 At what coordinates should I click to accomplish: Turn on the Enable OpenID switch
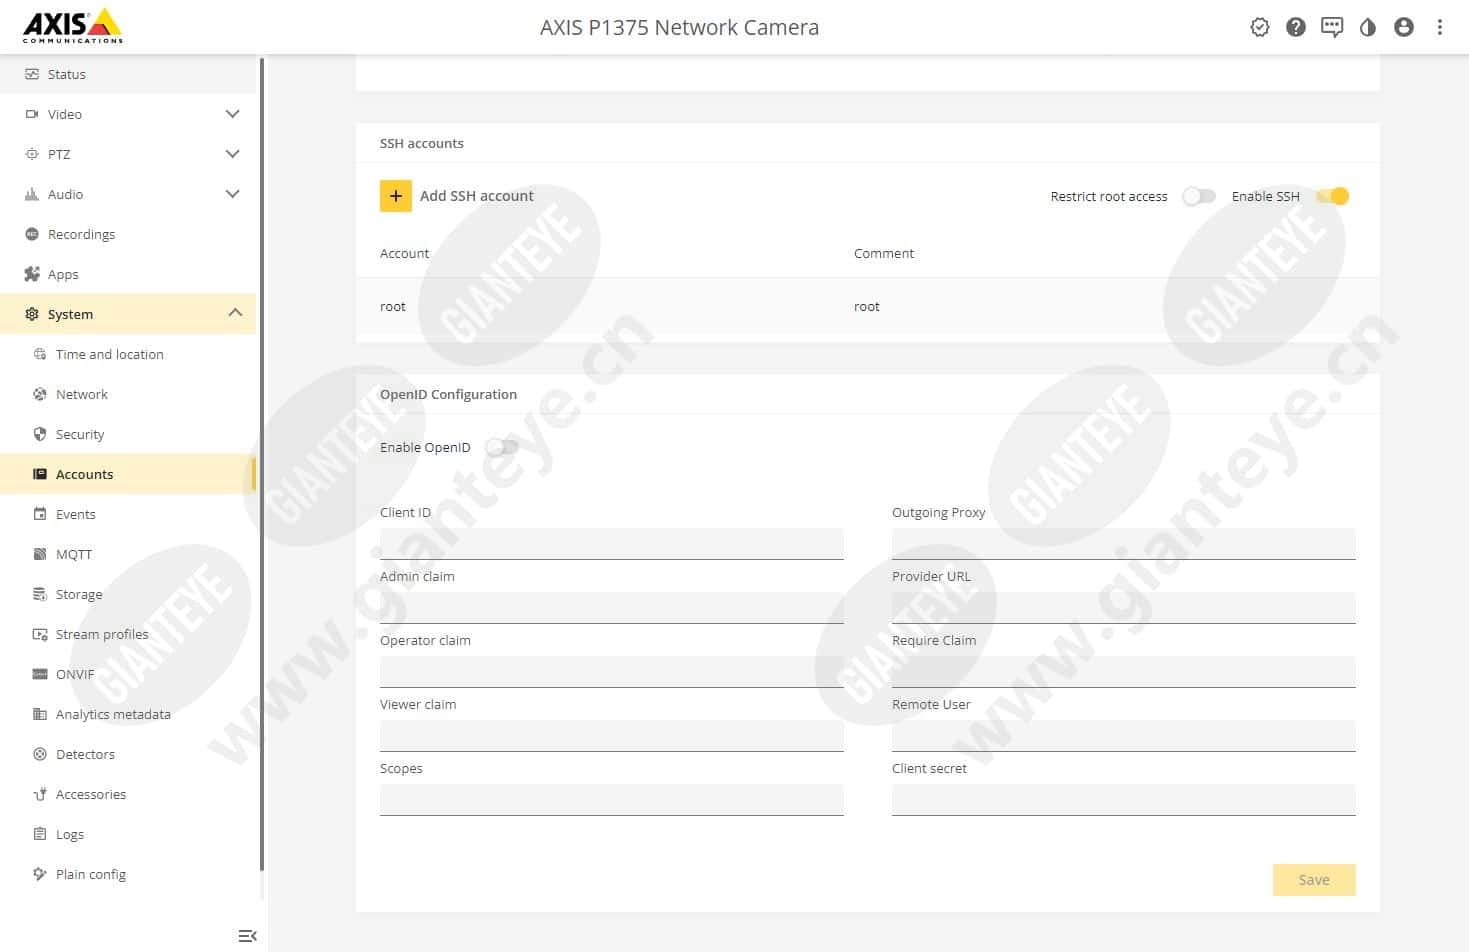(501, 447)
